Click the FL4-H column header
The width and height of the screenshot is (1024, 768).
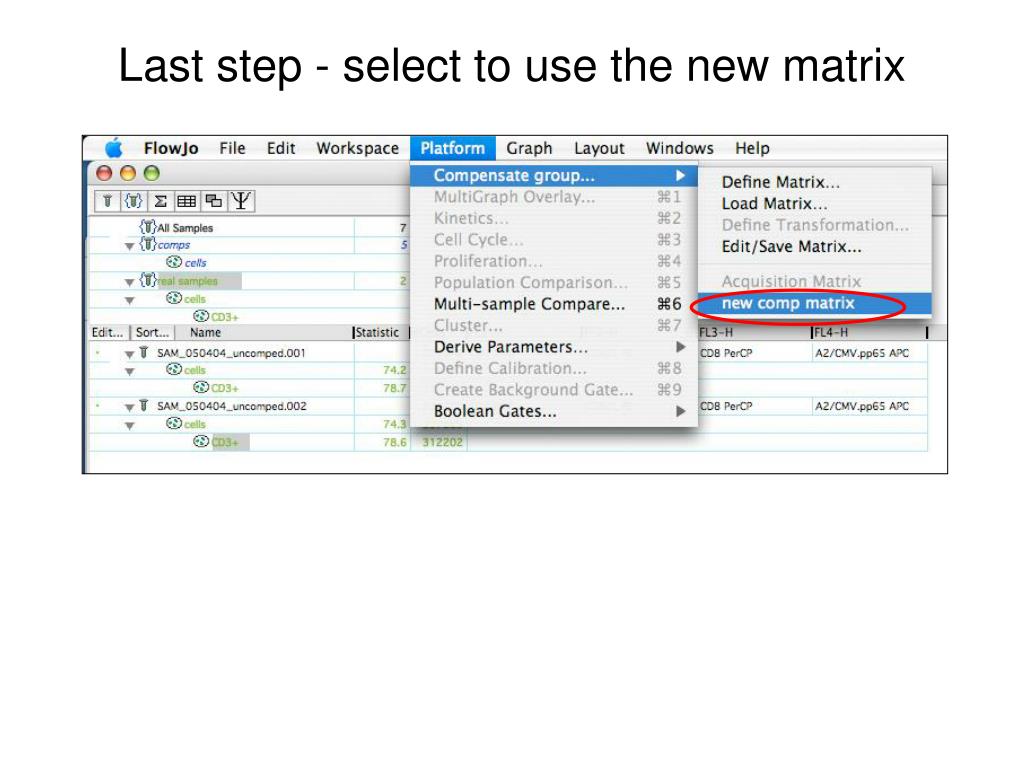click(x=831, y=332)
